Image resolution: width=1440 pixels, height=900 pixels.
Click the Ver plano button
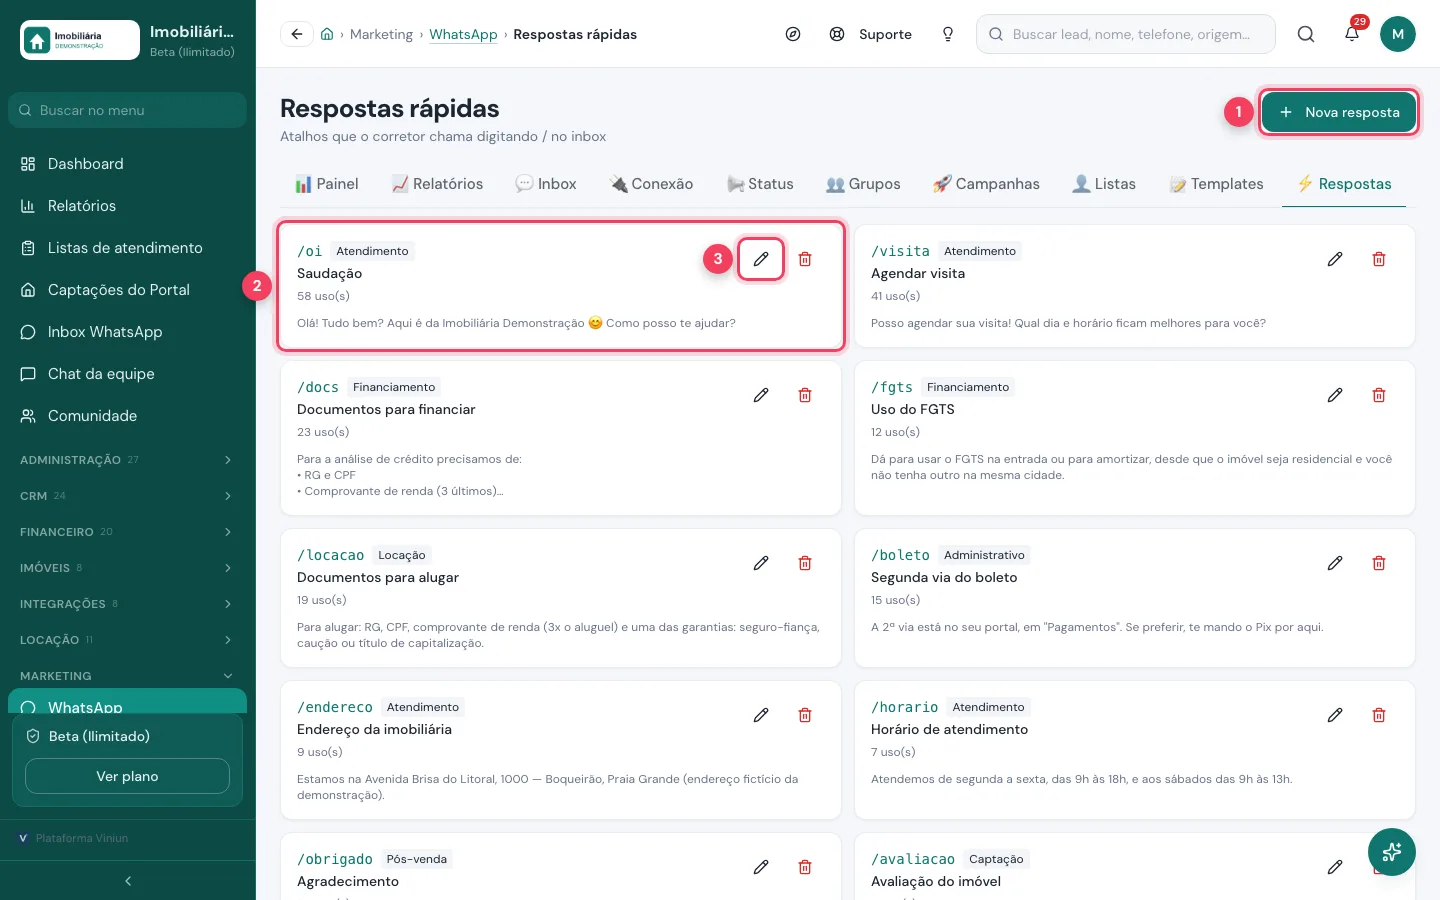[x=127, y=776]
